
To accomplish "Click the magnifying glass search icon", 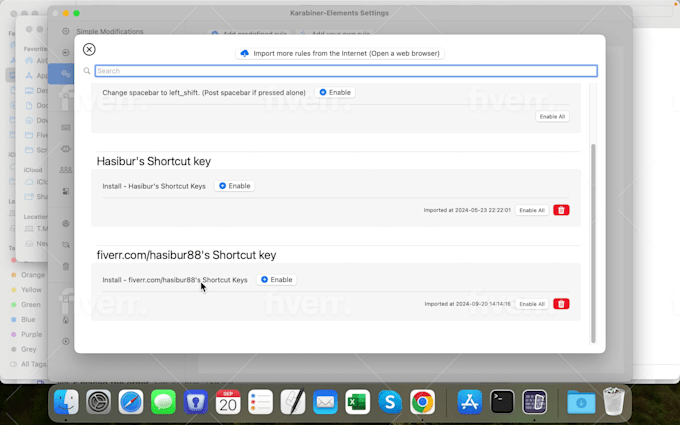I will click(x=87, y=71).
